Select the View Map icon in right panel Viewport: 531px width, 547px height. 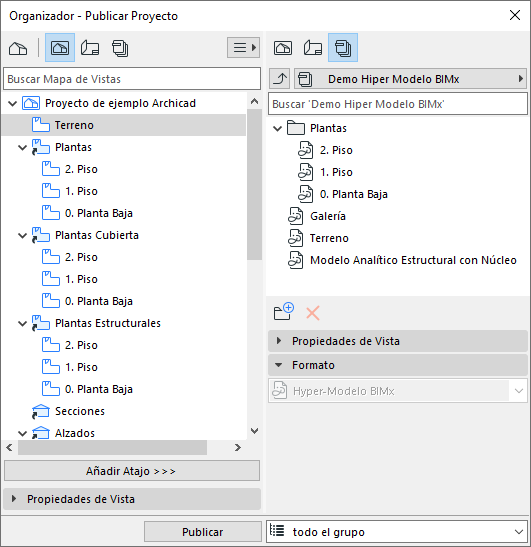pos(283,48)
